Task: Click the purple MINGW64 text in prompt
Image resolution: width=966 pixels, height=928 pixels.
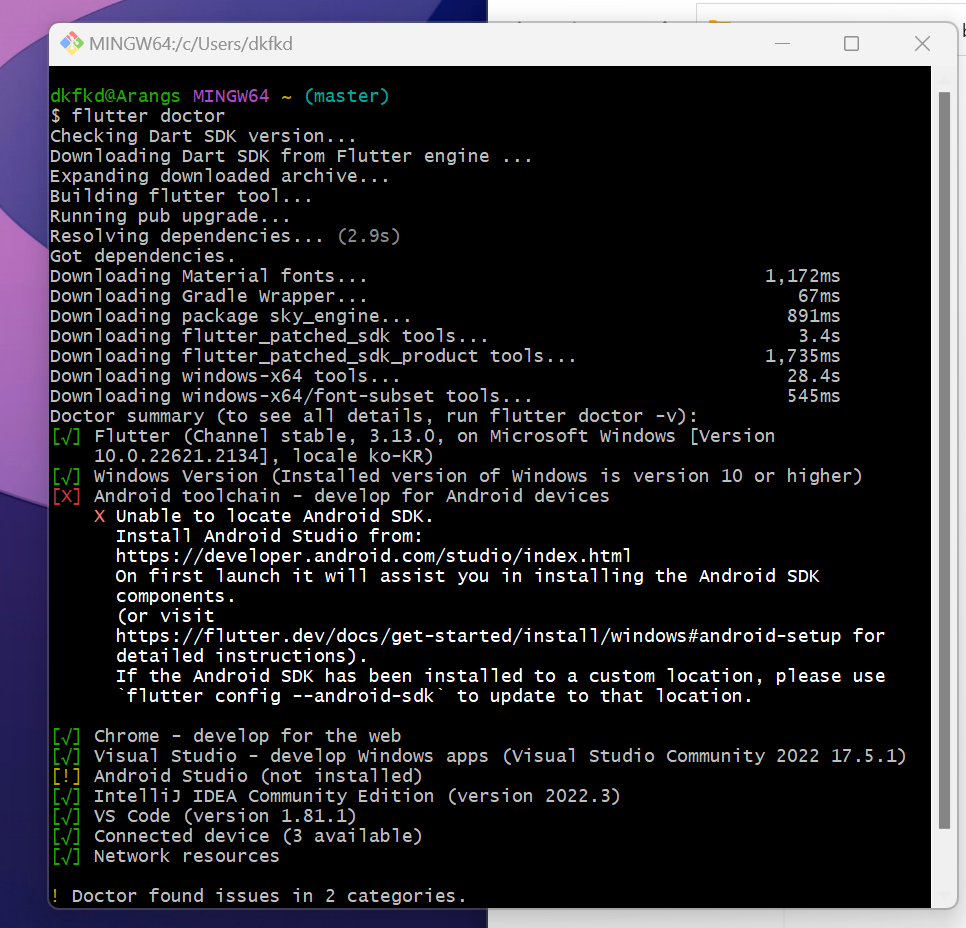Action: coord(231,96)
